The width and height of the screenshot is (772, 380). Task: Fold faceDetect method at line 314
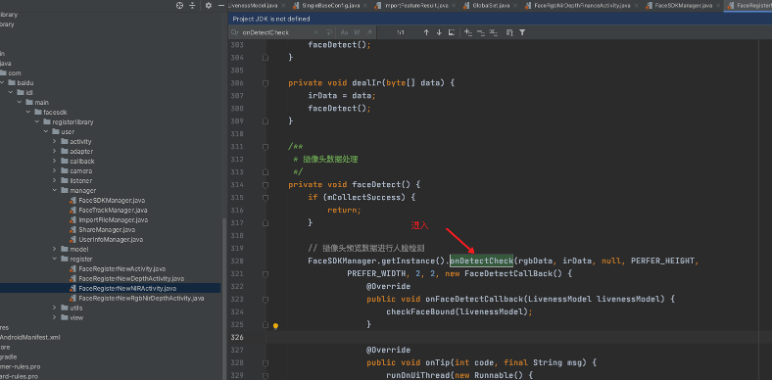point(266,185)
